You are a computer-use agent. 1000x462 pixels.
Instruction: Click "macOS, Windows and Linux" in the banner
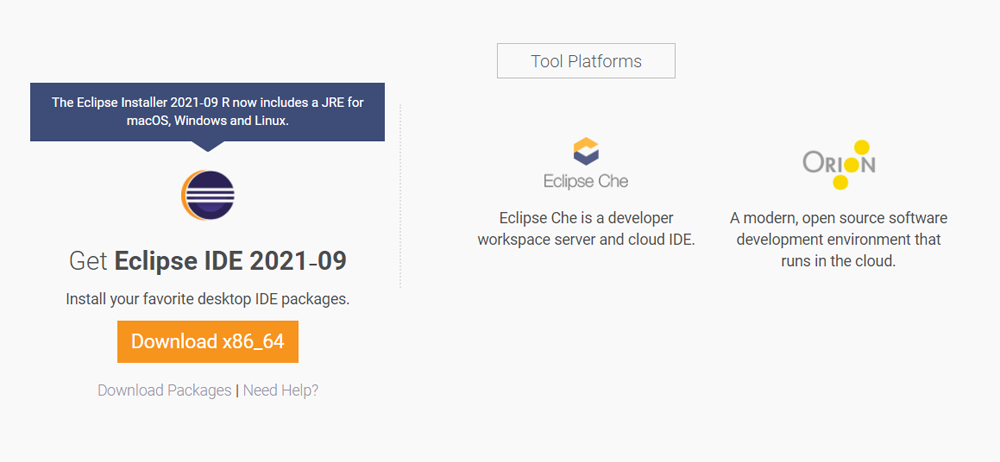(207, 121)
